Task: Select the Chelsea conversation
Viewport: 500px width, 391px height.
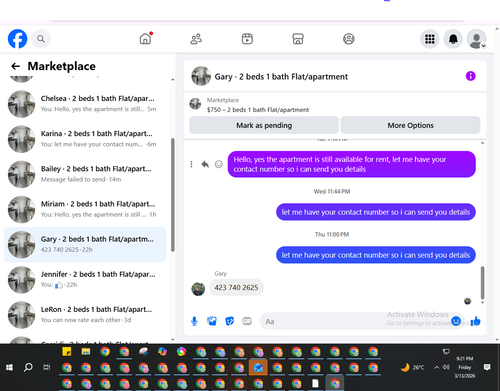Action: click(85, 104)
